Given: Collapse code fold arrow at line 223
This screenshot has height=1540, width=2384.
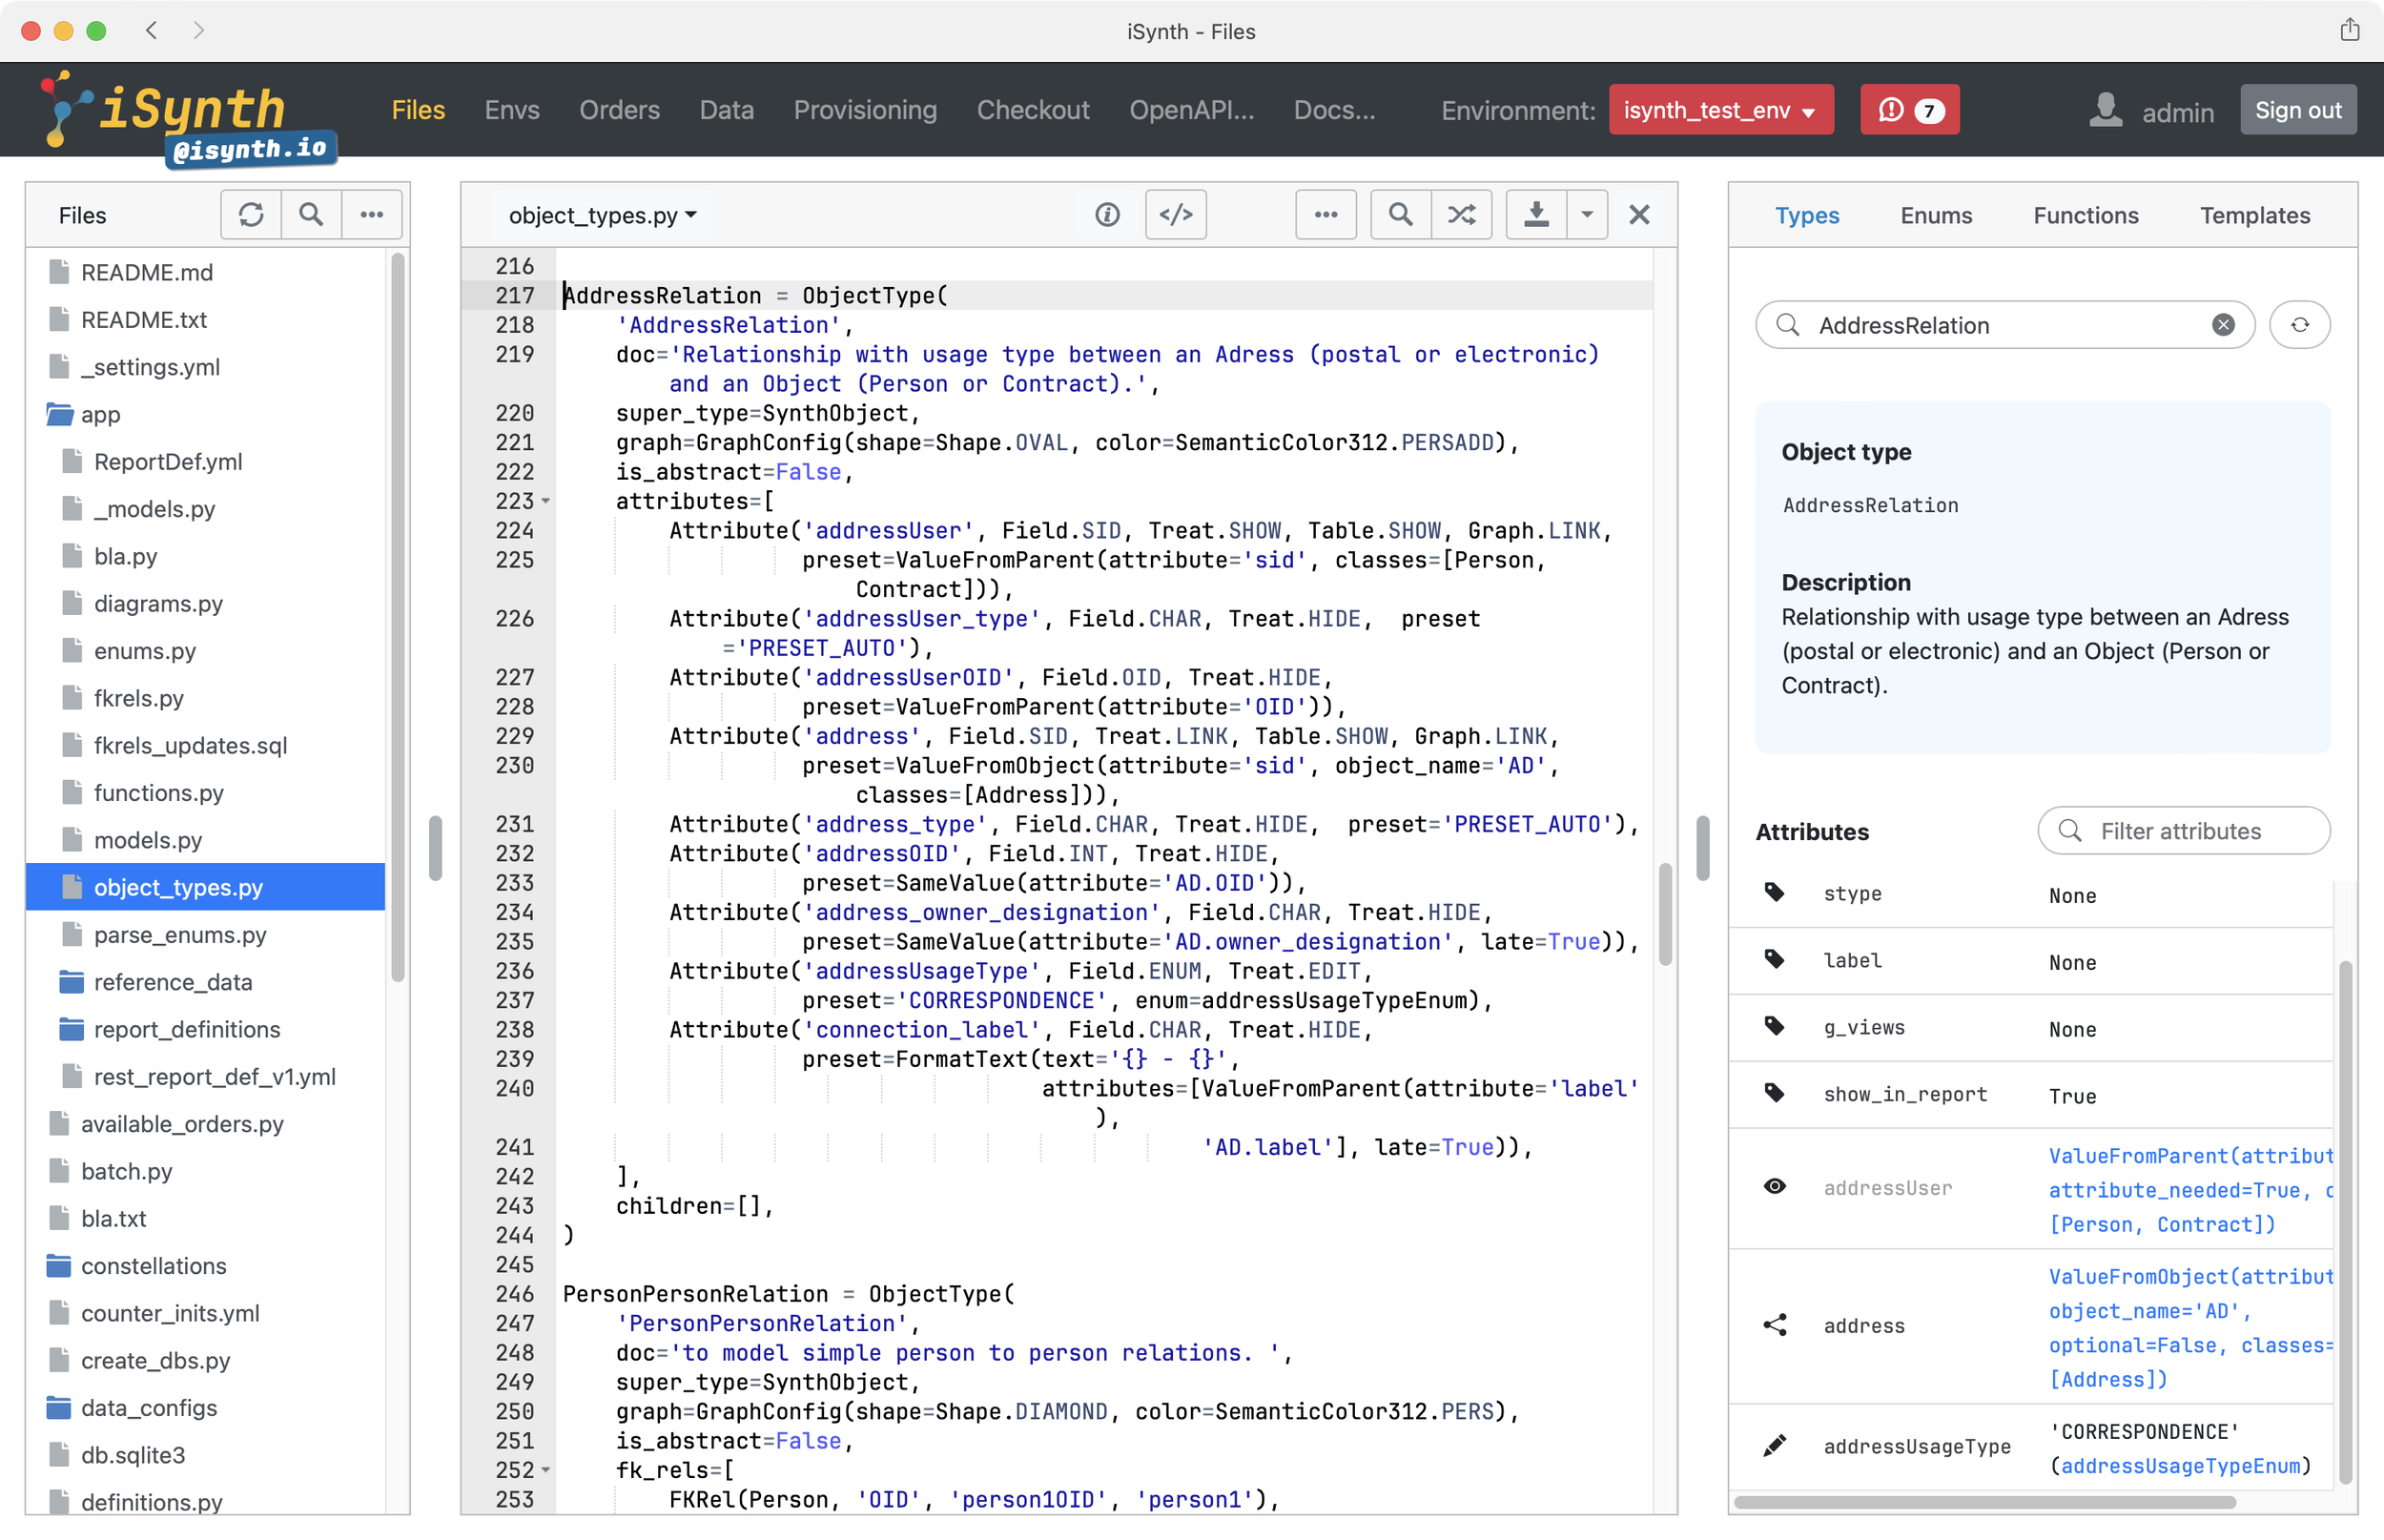Looking at the screenshot, I should click(x=546, y=501).
